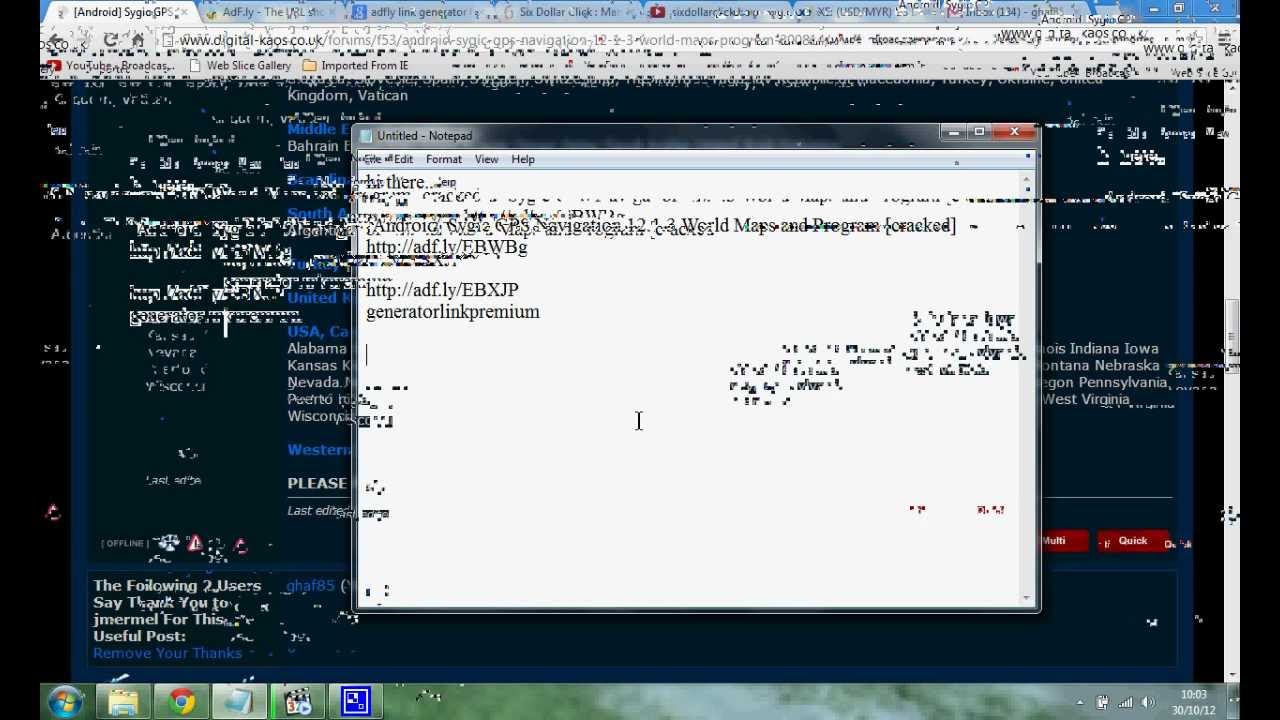
Task: Switch to the AdF.ly Chrome tab
Action: [272, 13]
